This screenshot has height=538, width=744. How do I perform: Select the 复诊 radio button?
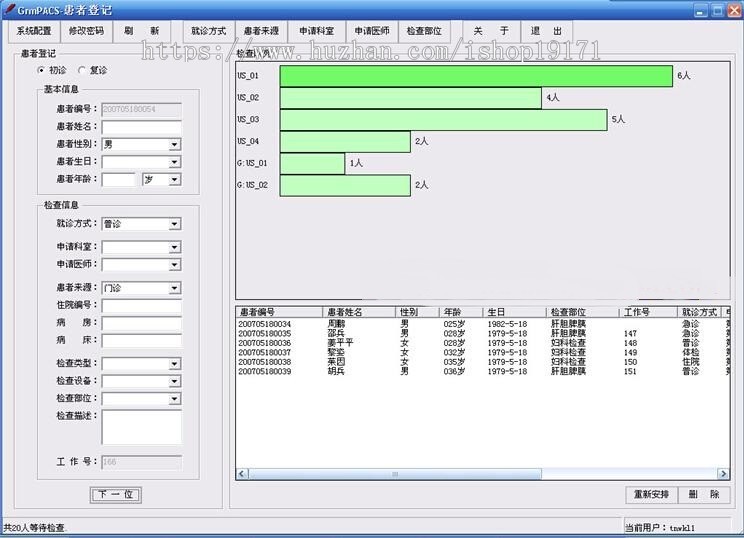tap(81, 71)
